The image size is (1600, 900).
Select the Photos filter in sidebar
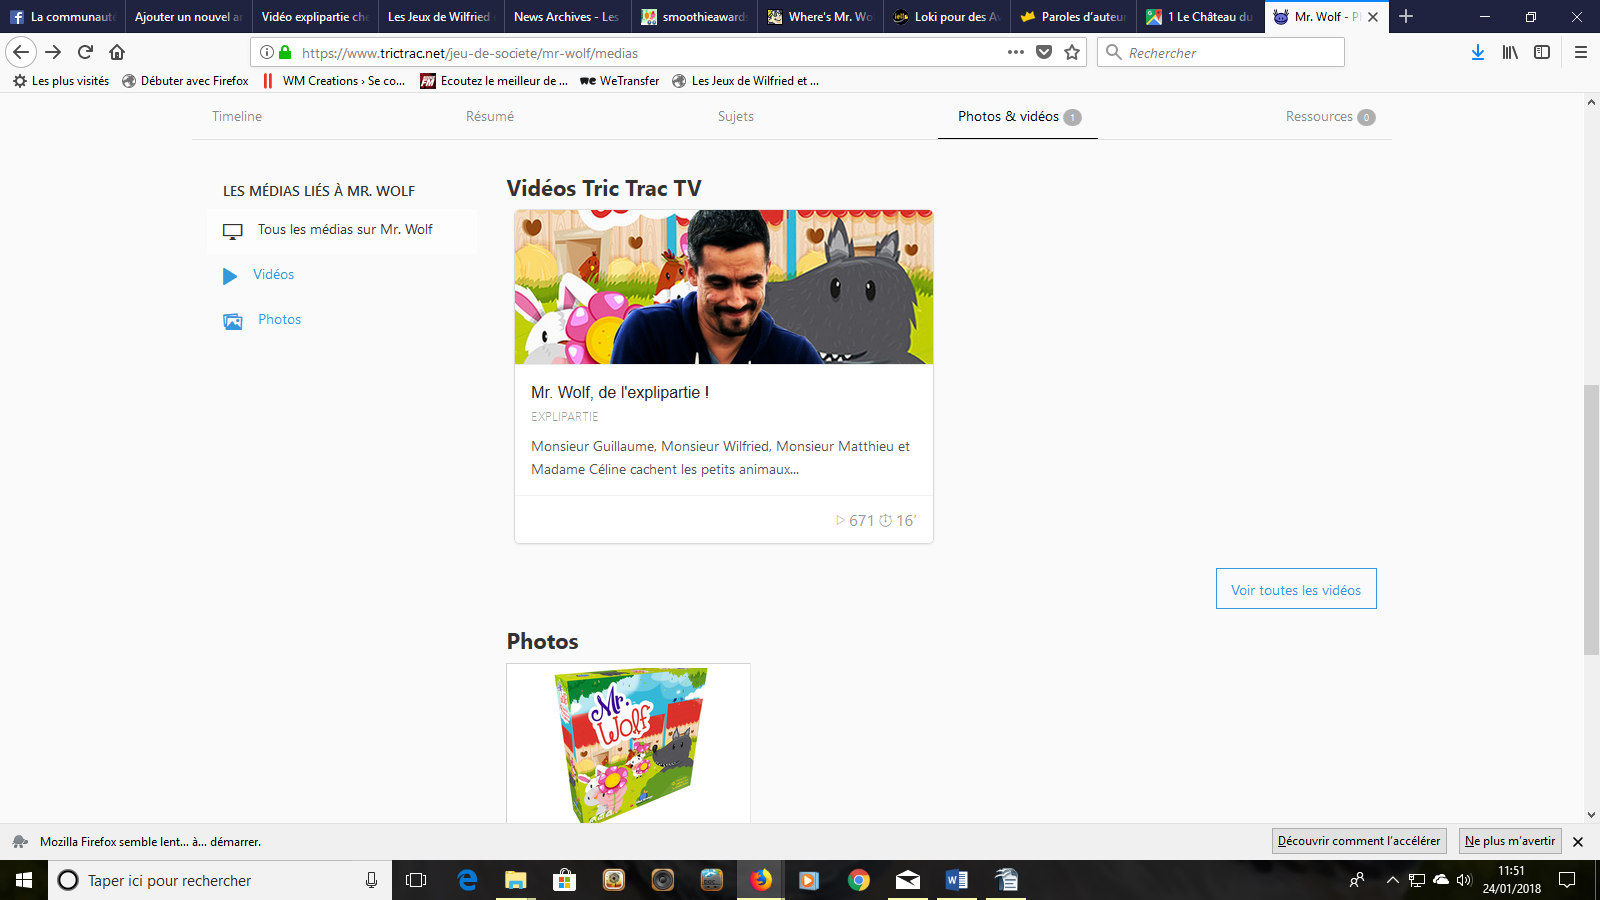[x=279, y=320]
